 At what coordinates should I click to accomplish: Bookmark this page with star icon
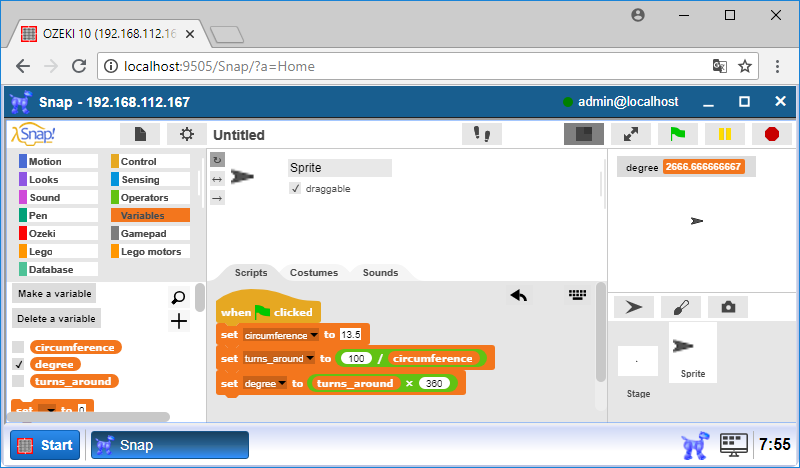pyautogui.click(x=745, y=66)
